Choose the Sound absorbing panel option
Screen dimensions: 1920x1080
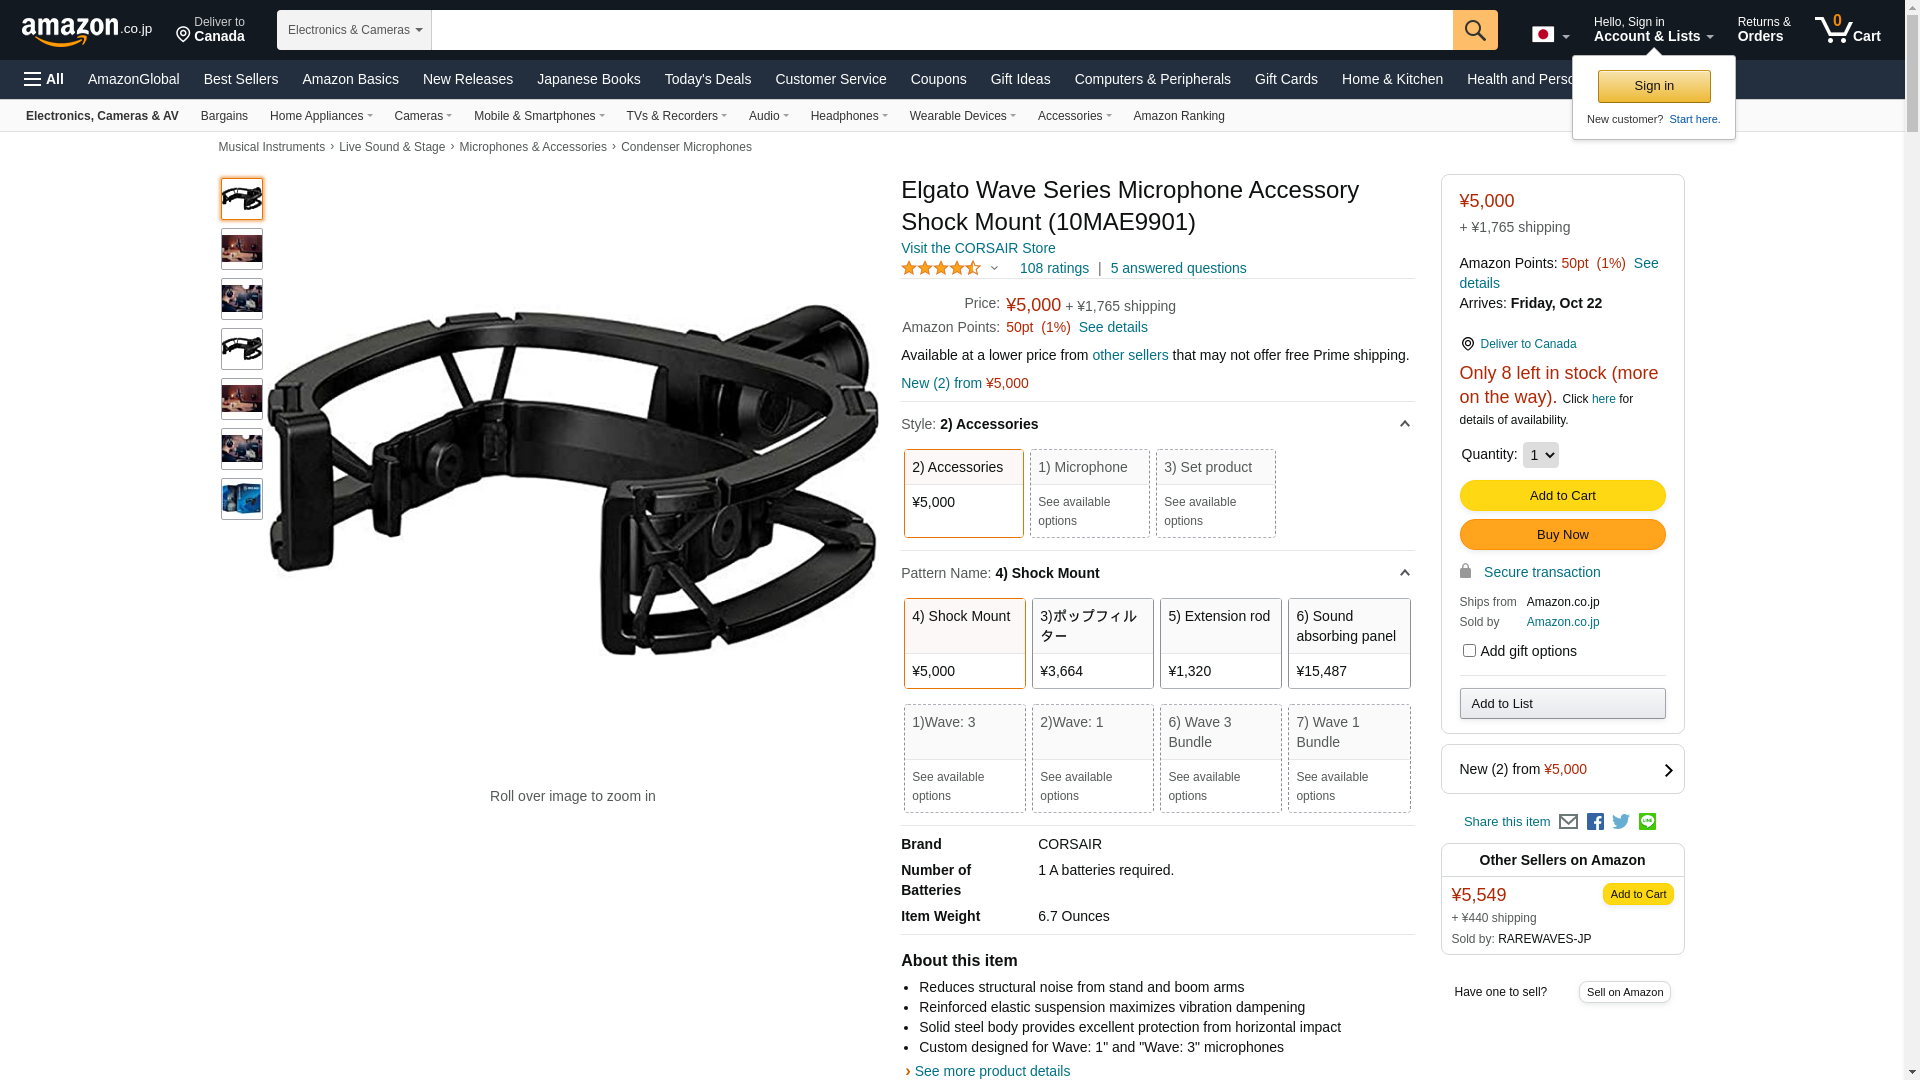pyautogui.click(x=1349, y=644)
